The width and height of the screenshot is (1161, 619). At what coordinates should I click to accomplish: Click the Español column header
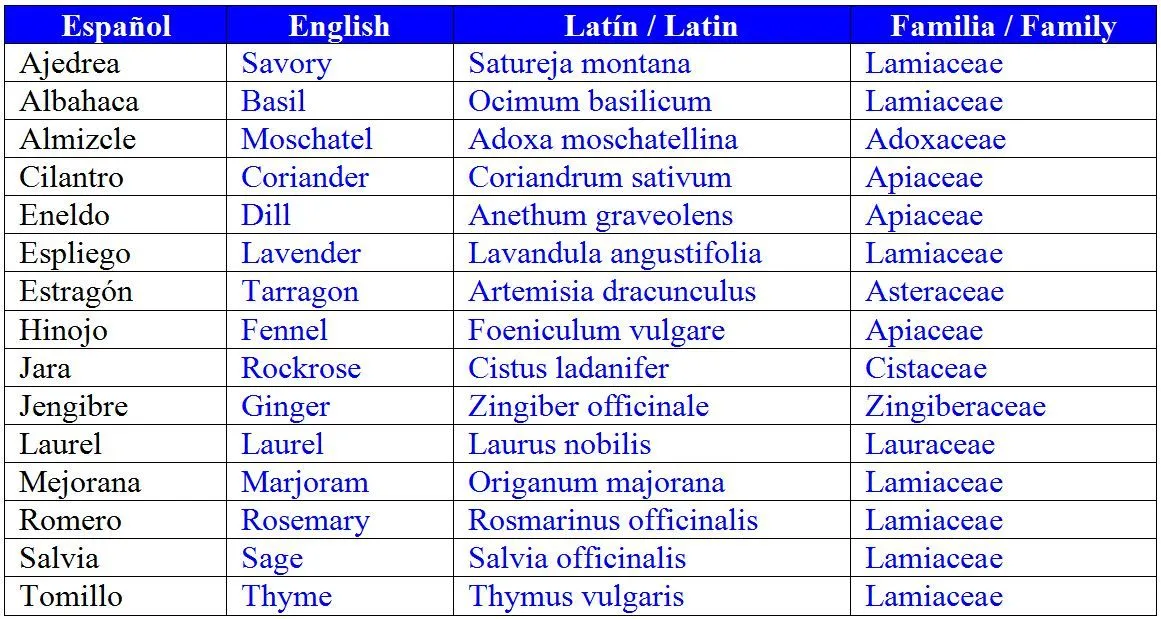[116, 26]
